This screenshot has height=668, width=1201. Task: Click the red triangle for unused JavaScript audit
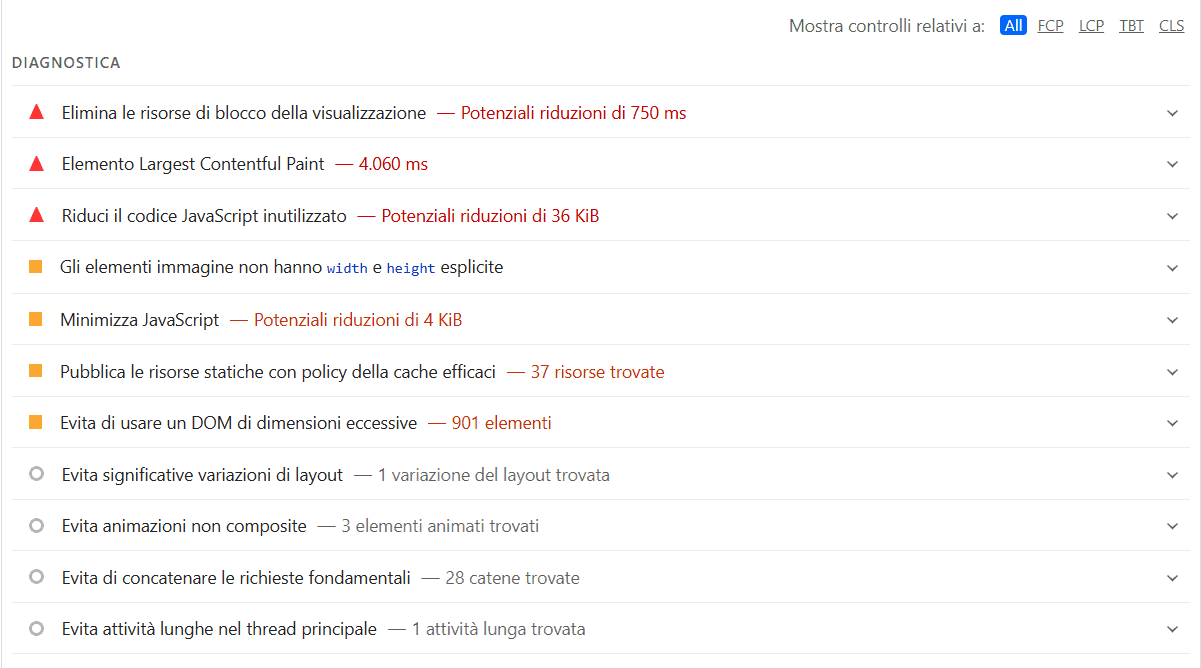36,215
